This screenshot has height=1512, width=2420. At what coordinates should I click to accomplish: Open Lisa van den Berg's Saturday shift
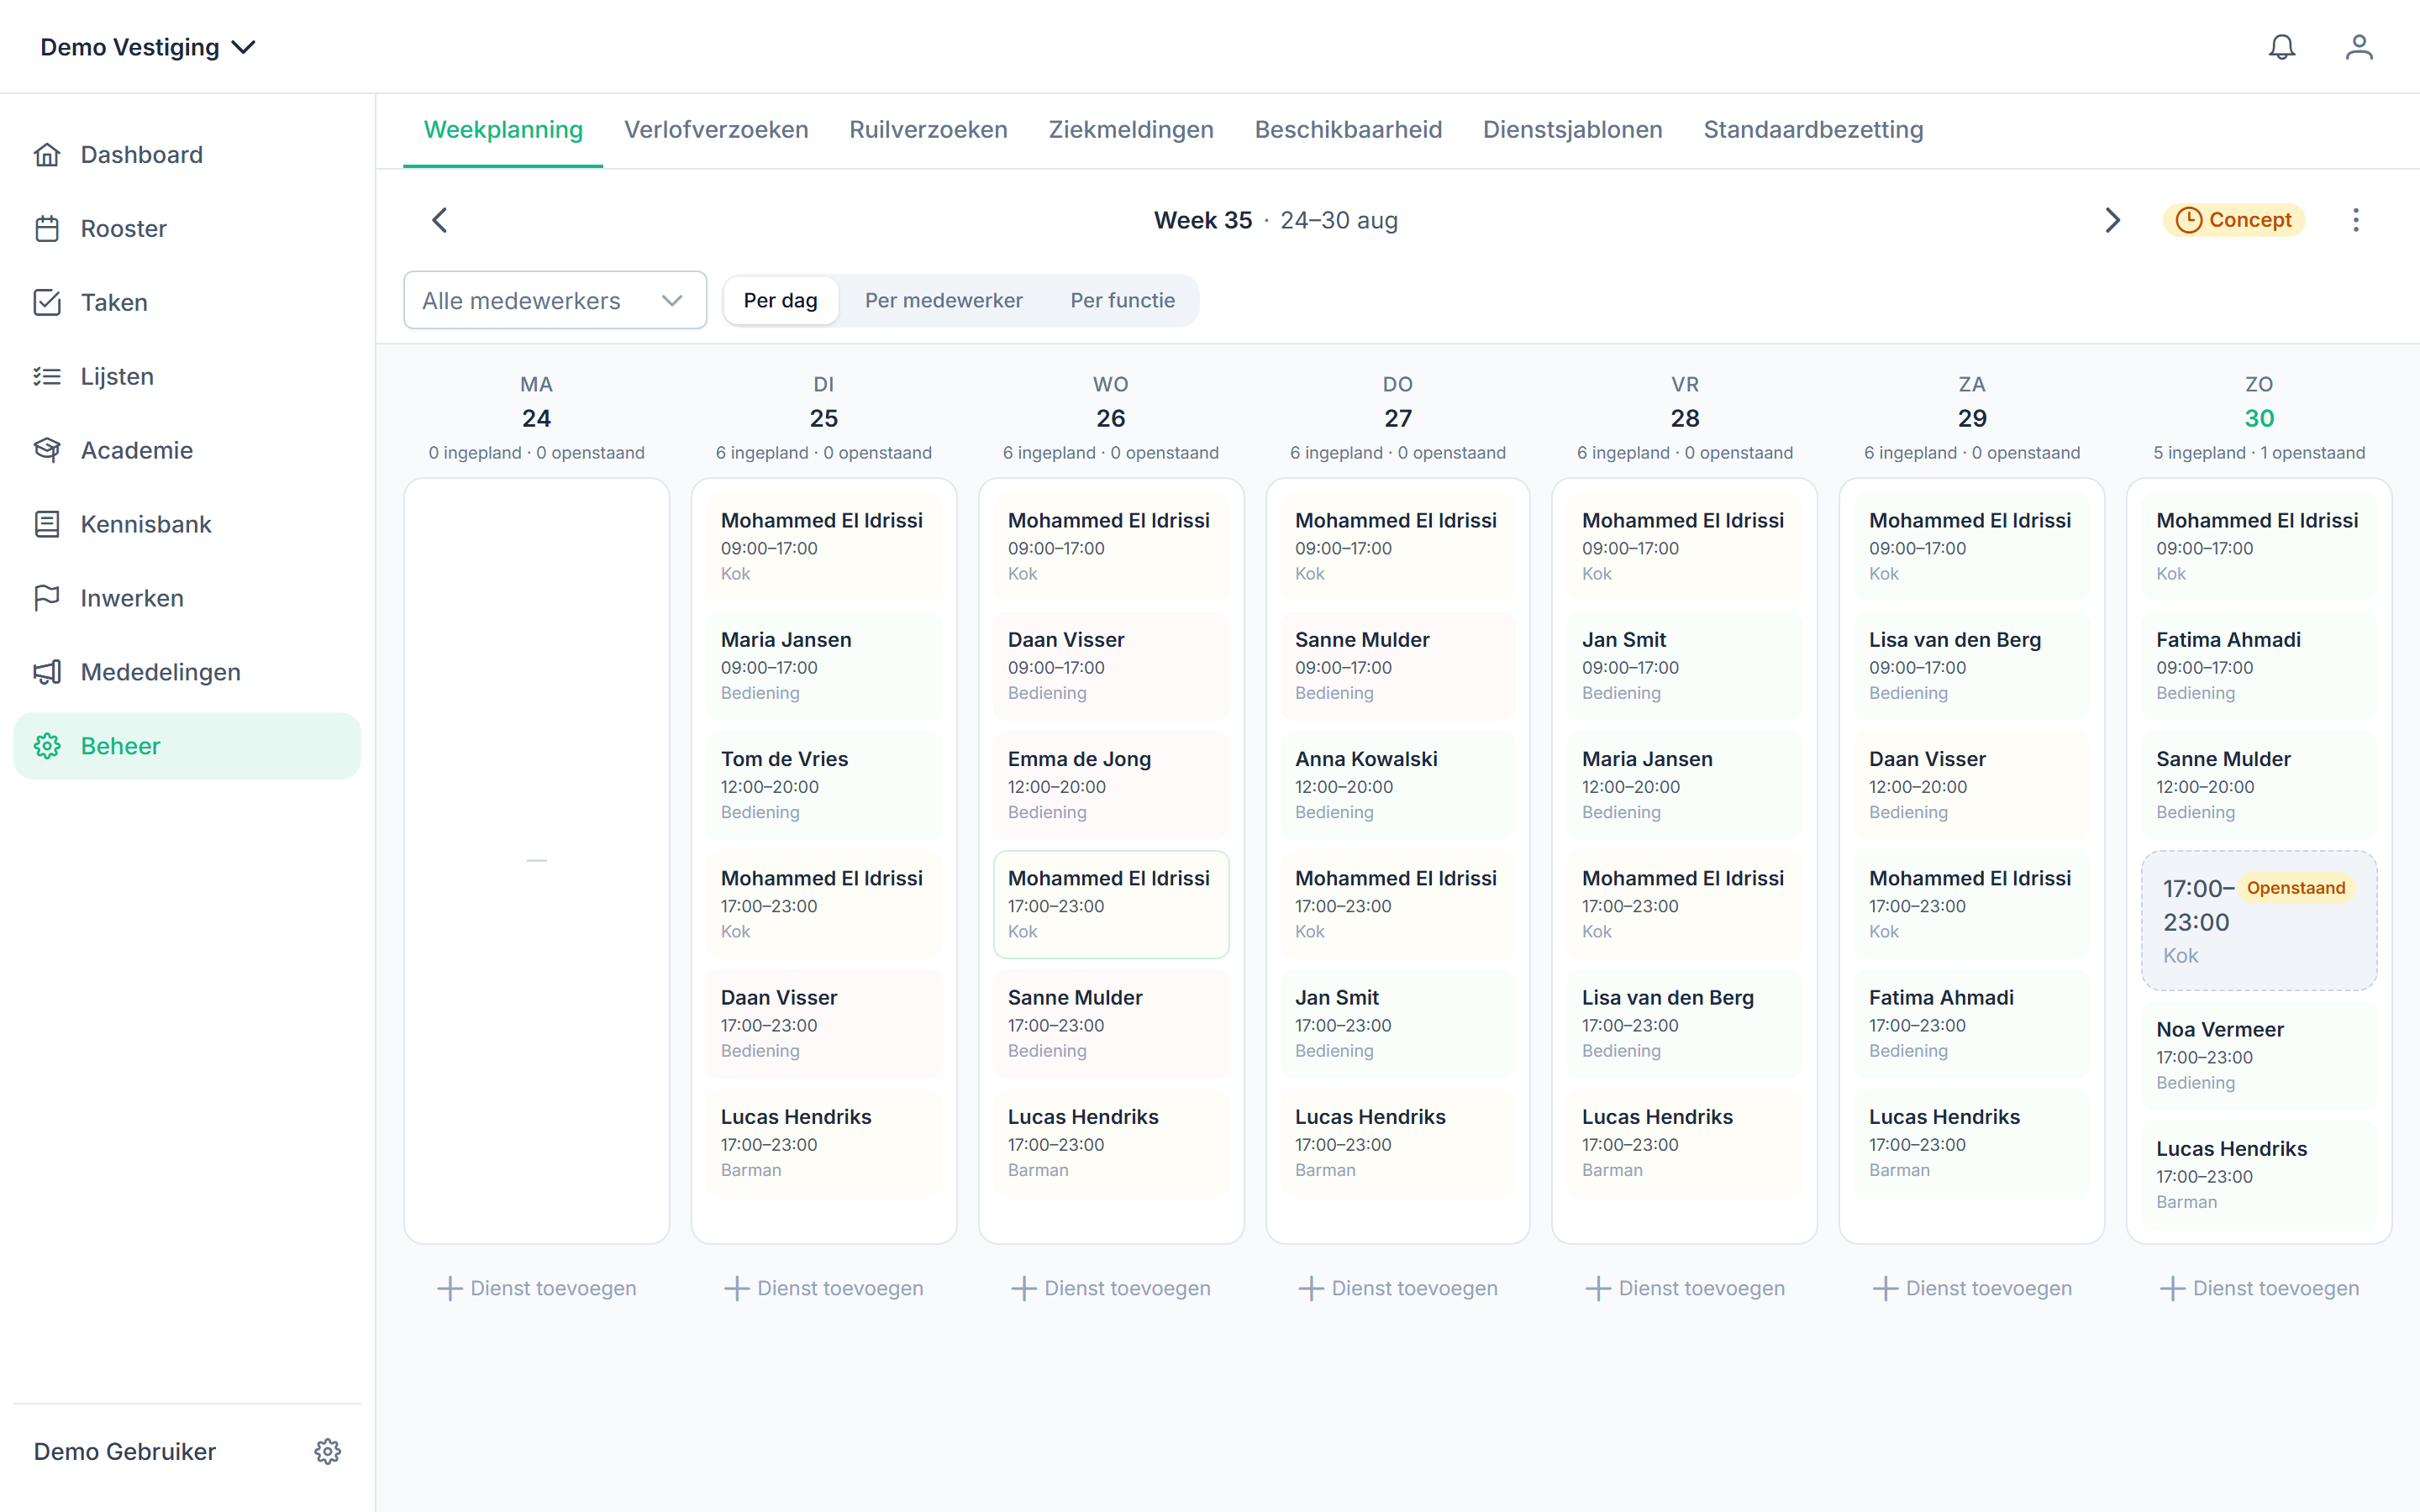click(x=1971, y=666)
